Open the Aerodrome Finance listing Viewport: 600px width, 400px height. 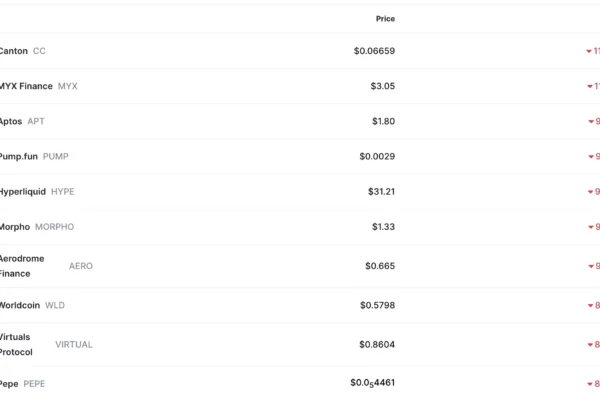[22, 265]
